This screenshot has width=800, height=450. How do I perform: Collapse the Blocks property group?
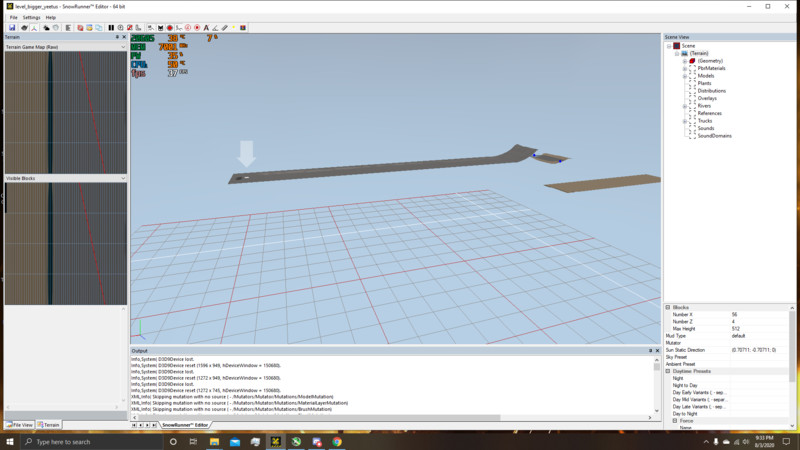click(x=669, y=307)
